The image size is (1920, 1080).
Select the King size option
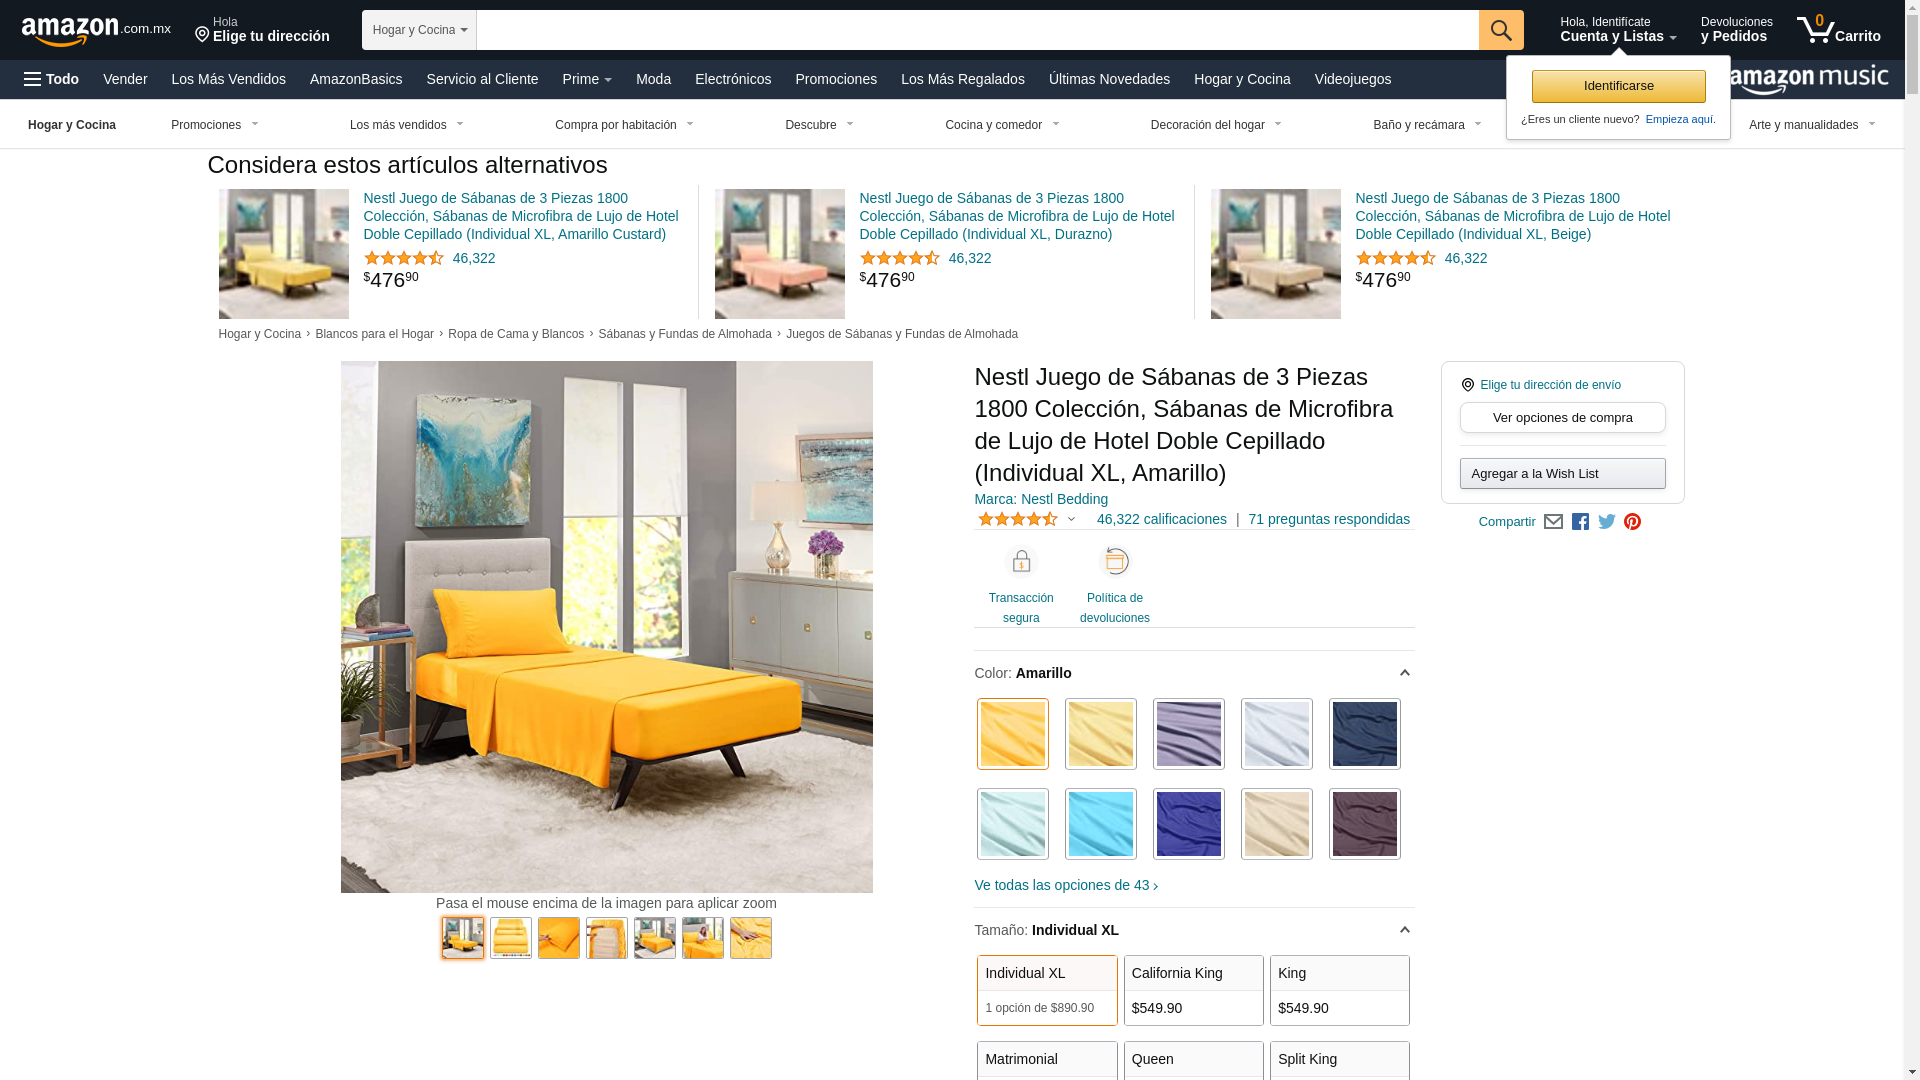(1340, 990)
